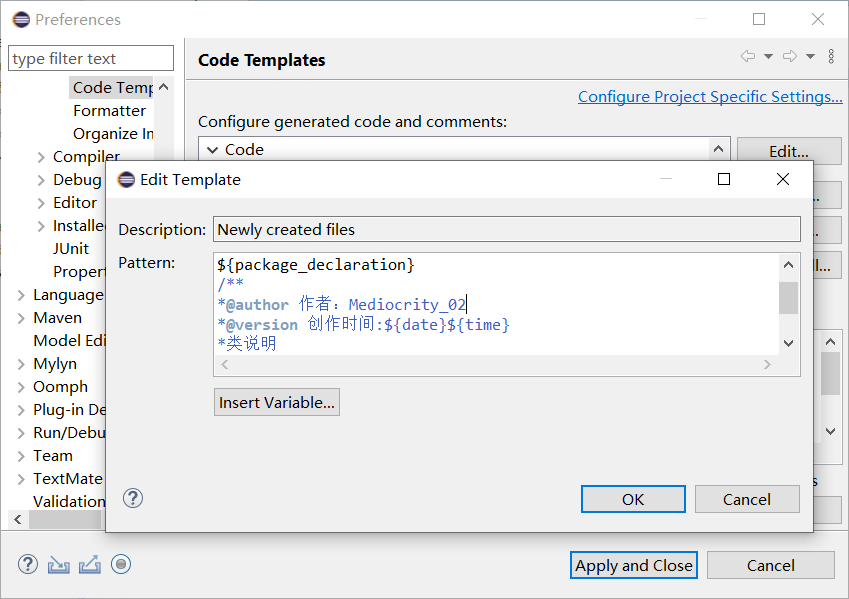The image size is (849, 599).
Task: Open the three-dot view menu icon
Action: [831, 57]
